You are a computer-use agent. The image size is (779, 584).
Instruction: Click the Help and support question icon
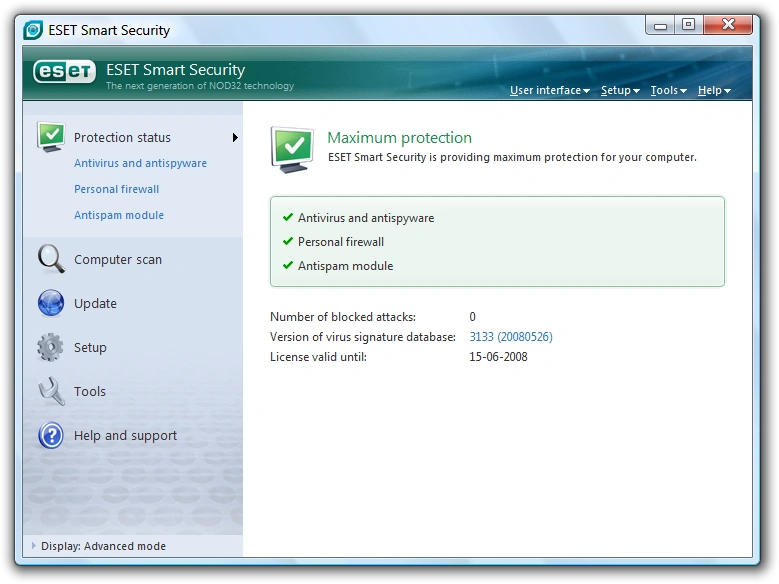point(51,435)
